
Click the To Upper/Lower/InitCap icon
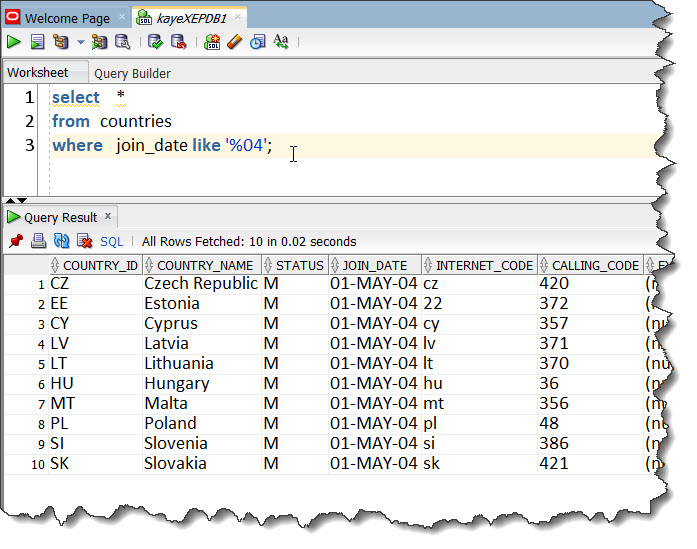(x=281, y=42)
